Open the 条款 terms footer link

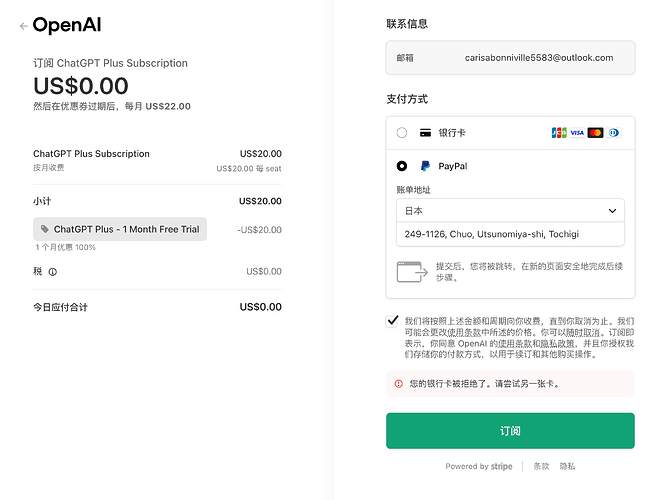[x=541, y=466]
